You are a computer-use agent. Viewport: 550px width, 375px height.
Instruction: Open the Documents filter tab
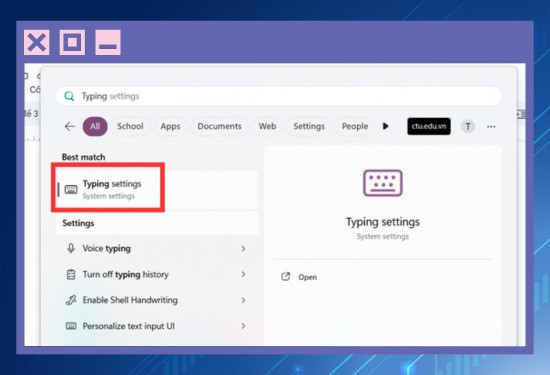(x=219, y=126)
